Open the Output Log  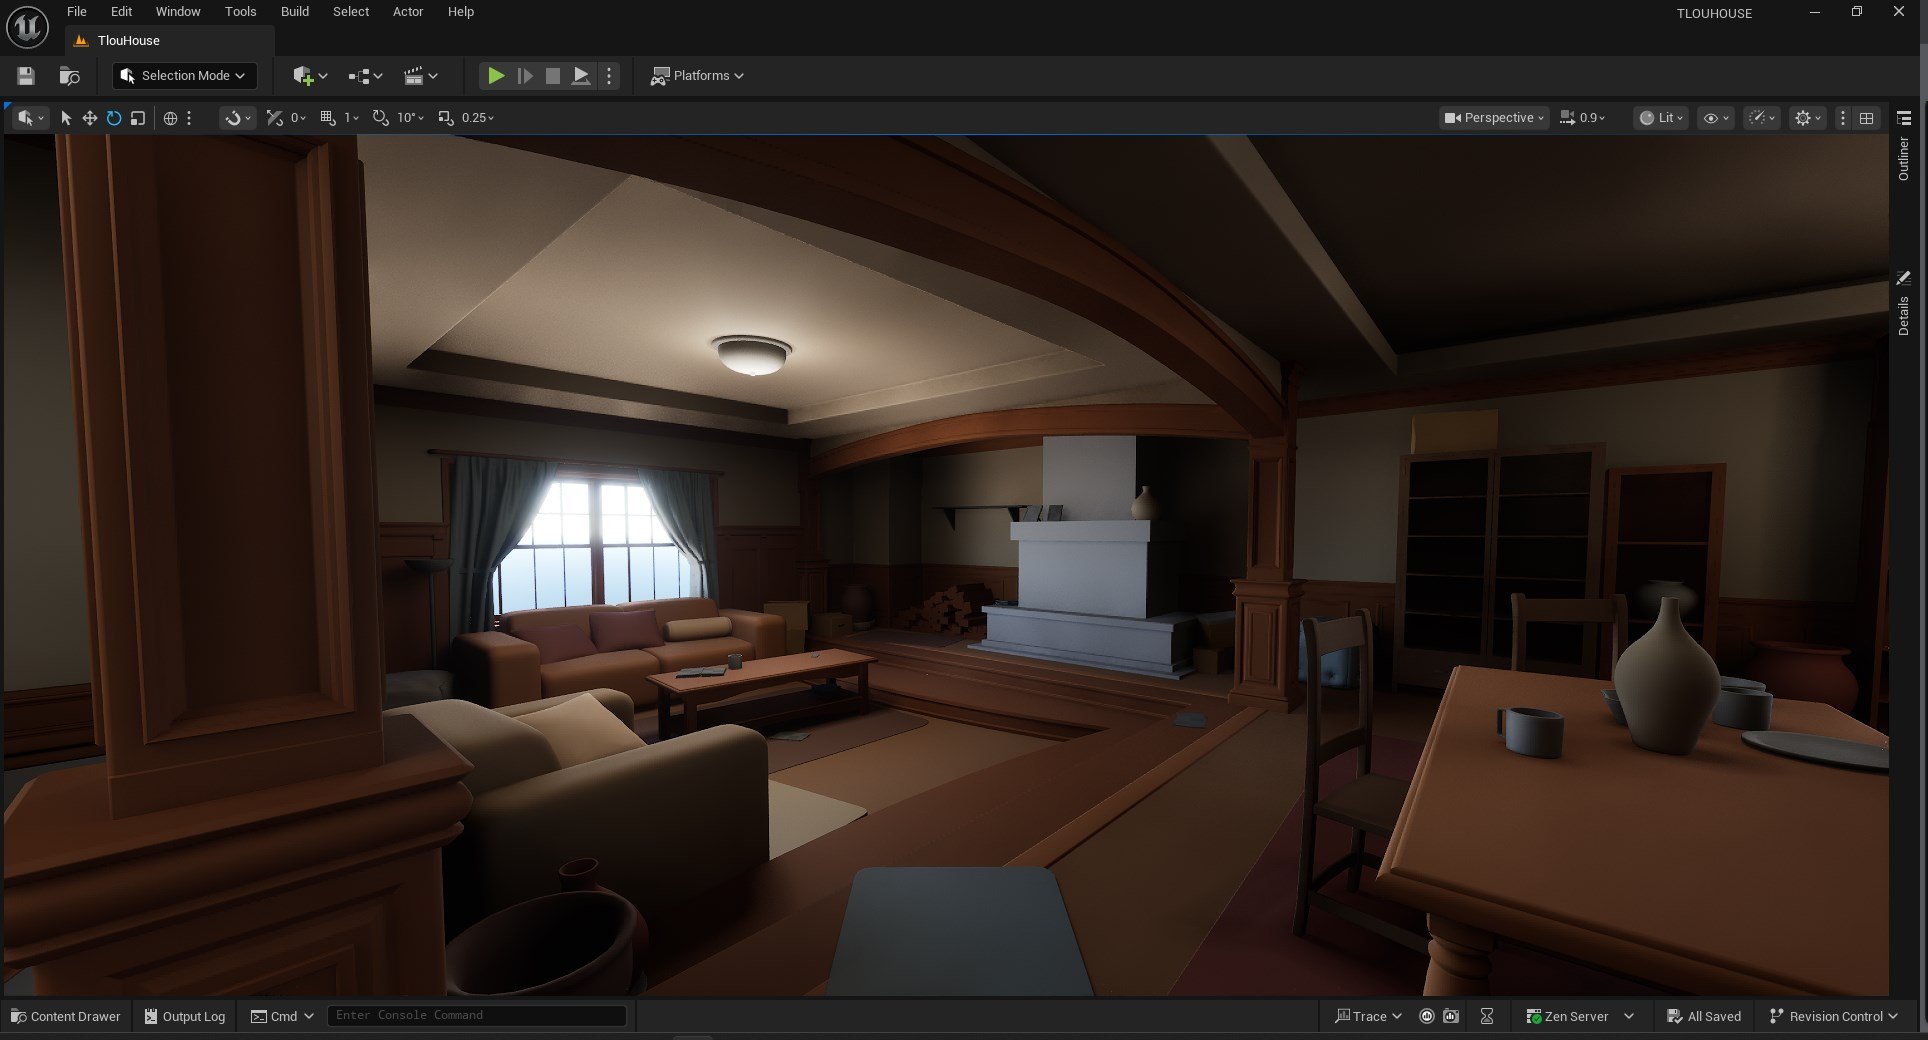(x=185, y=1016)
